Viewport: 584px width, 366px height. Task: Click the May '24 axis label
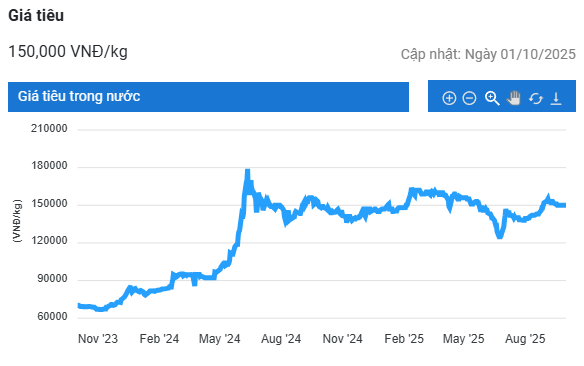[x=220, y=339]
